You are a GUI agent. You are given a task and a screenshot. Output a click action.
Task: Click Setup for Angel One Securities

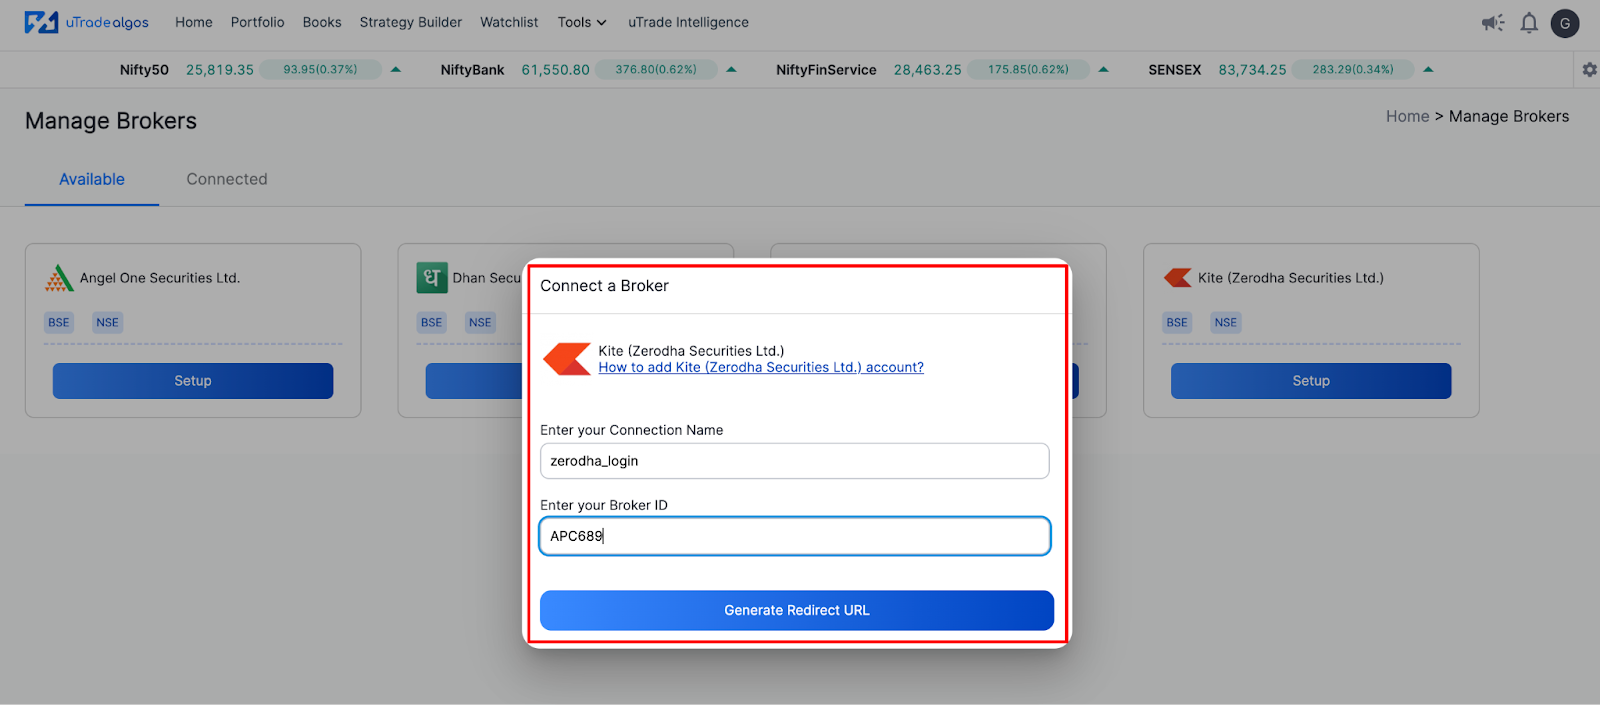[193, 381]
